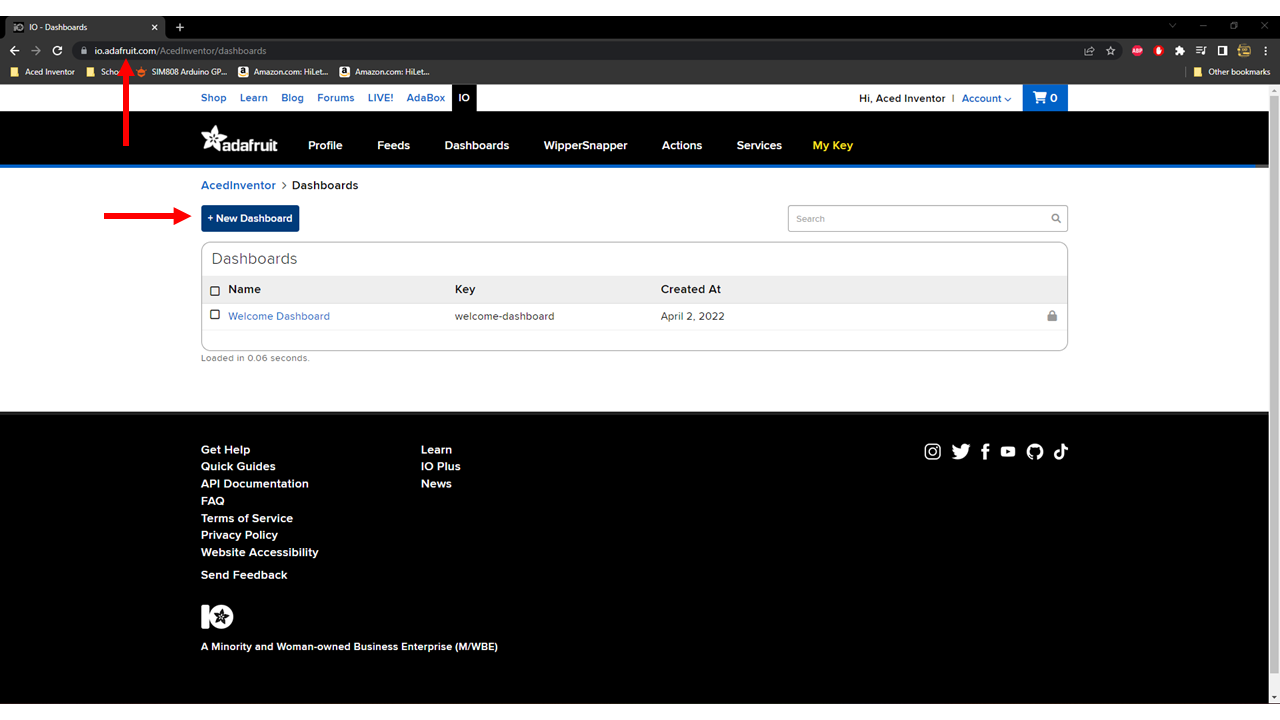The width and height of the screenshot is (1280, 720).
Task: Open the Welcome Dashboard link
Action: point(279,316)
